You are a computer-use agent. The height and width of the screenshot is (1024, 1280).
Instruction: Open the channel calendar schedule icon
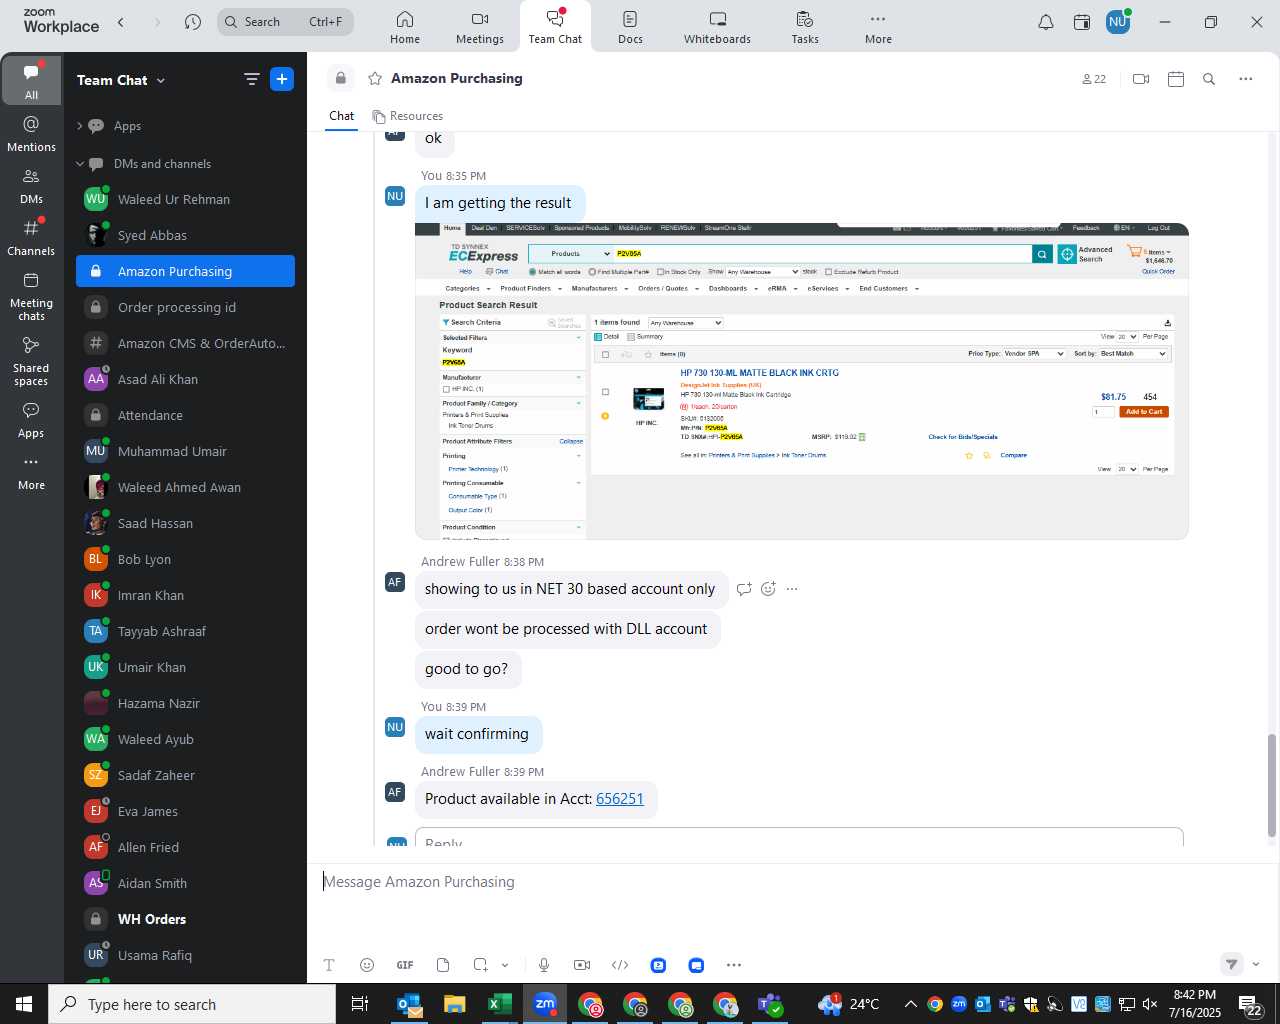tap(1176, 79)
